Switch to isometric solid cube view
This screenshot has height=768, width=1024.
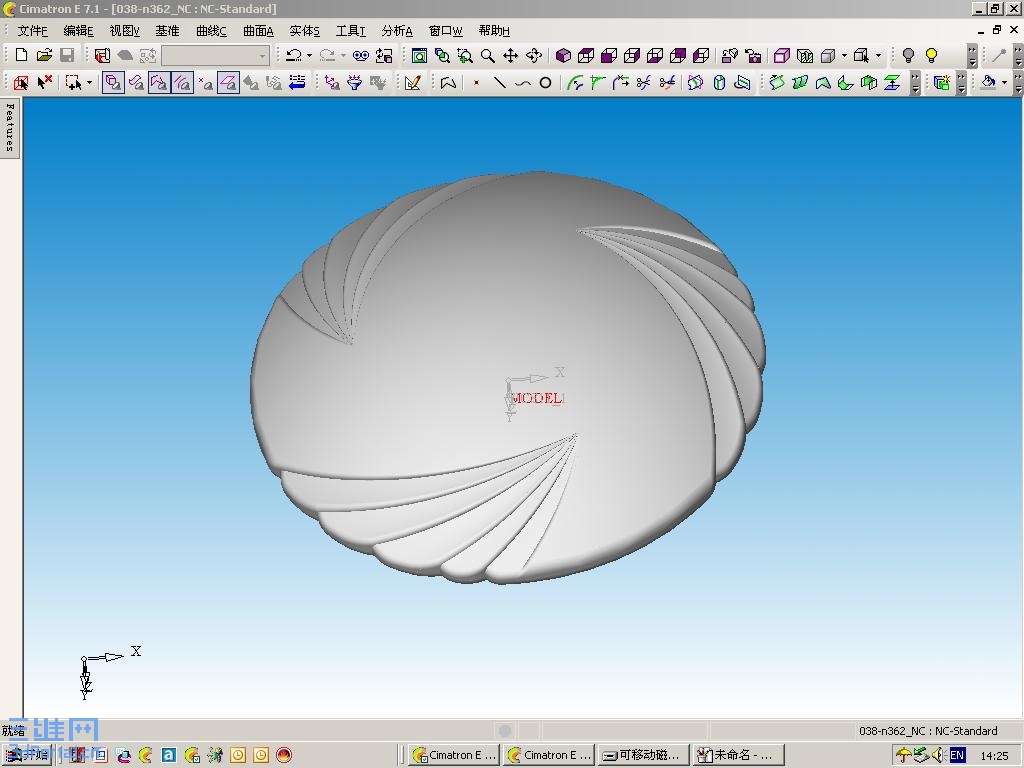(x=563, y=56)
